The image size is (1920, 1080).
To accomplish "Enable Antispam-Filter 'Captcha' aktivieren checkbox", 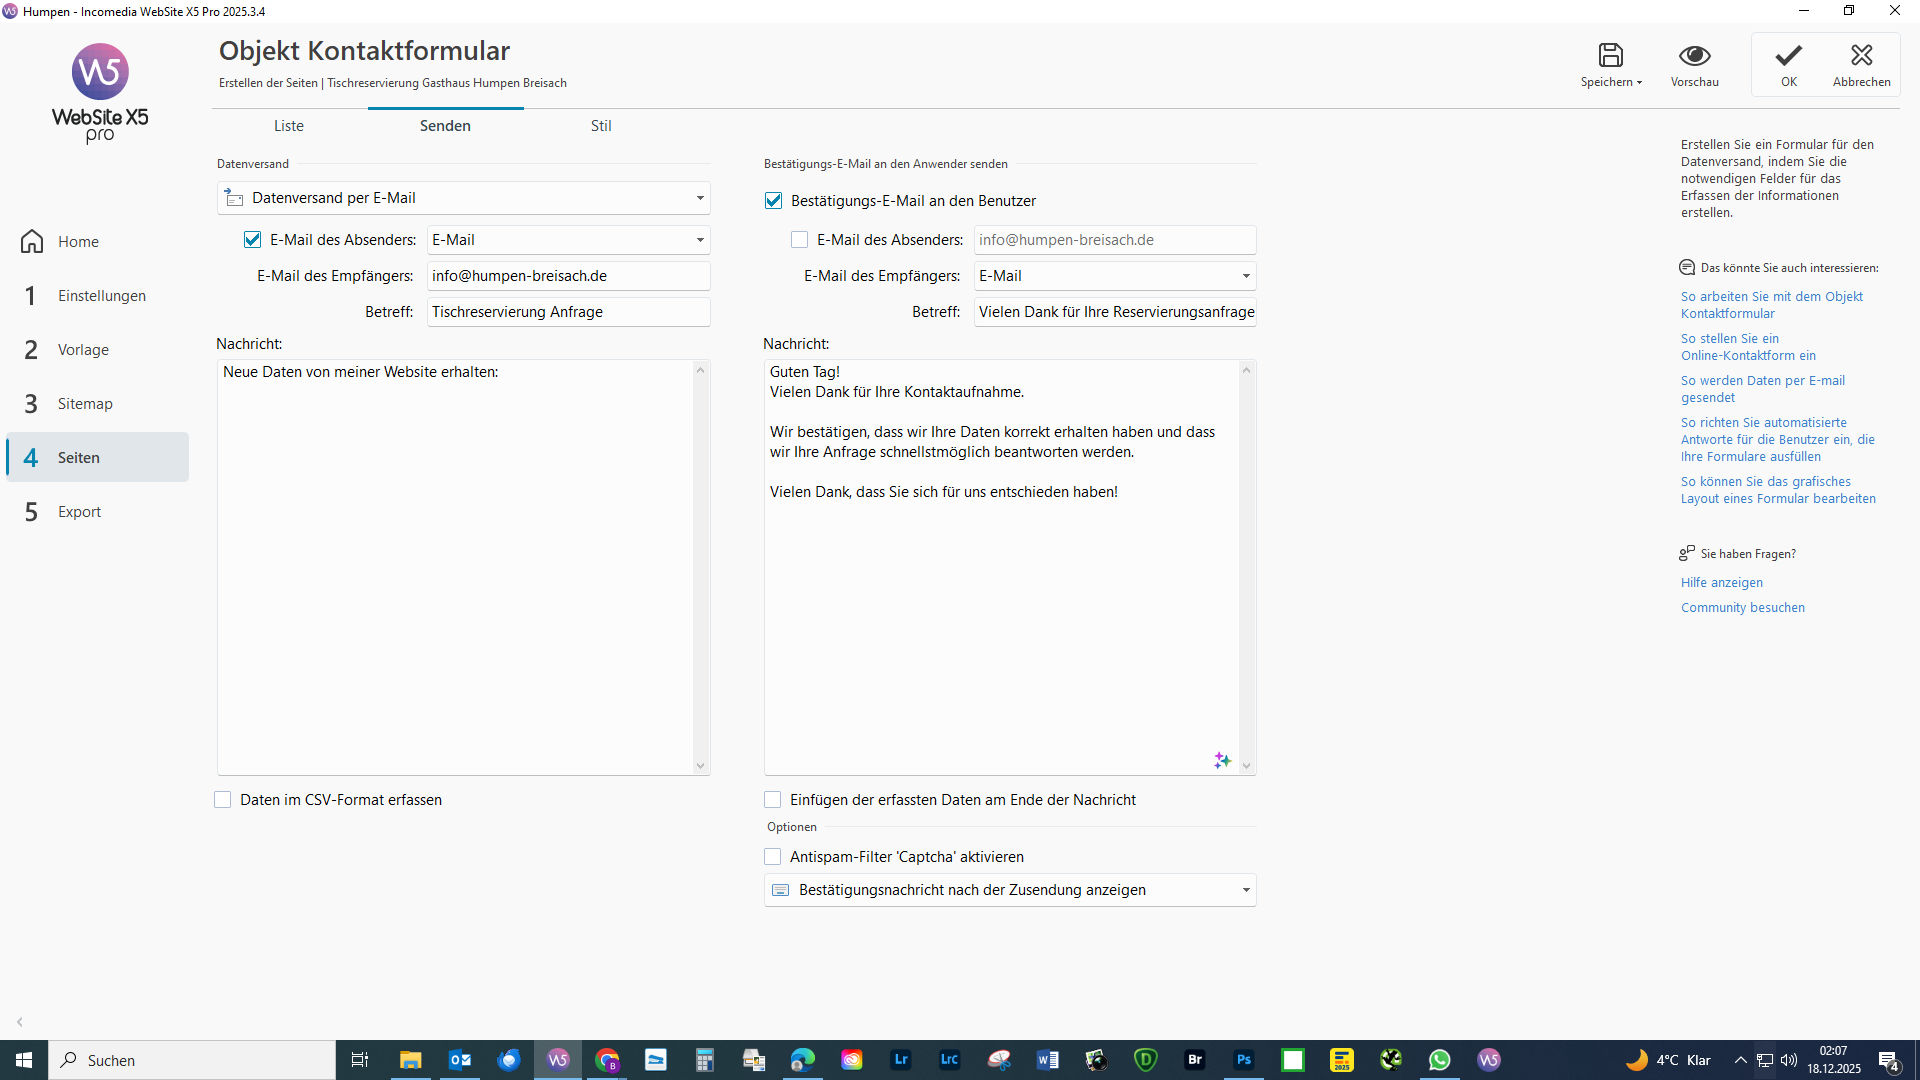I will 773,857.
